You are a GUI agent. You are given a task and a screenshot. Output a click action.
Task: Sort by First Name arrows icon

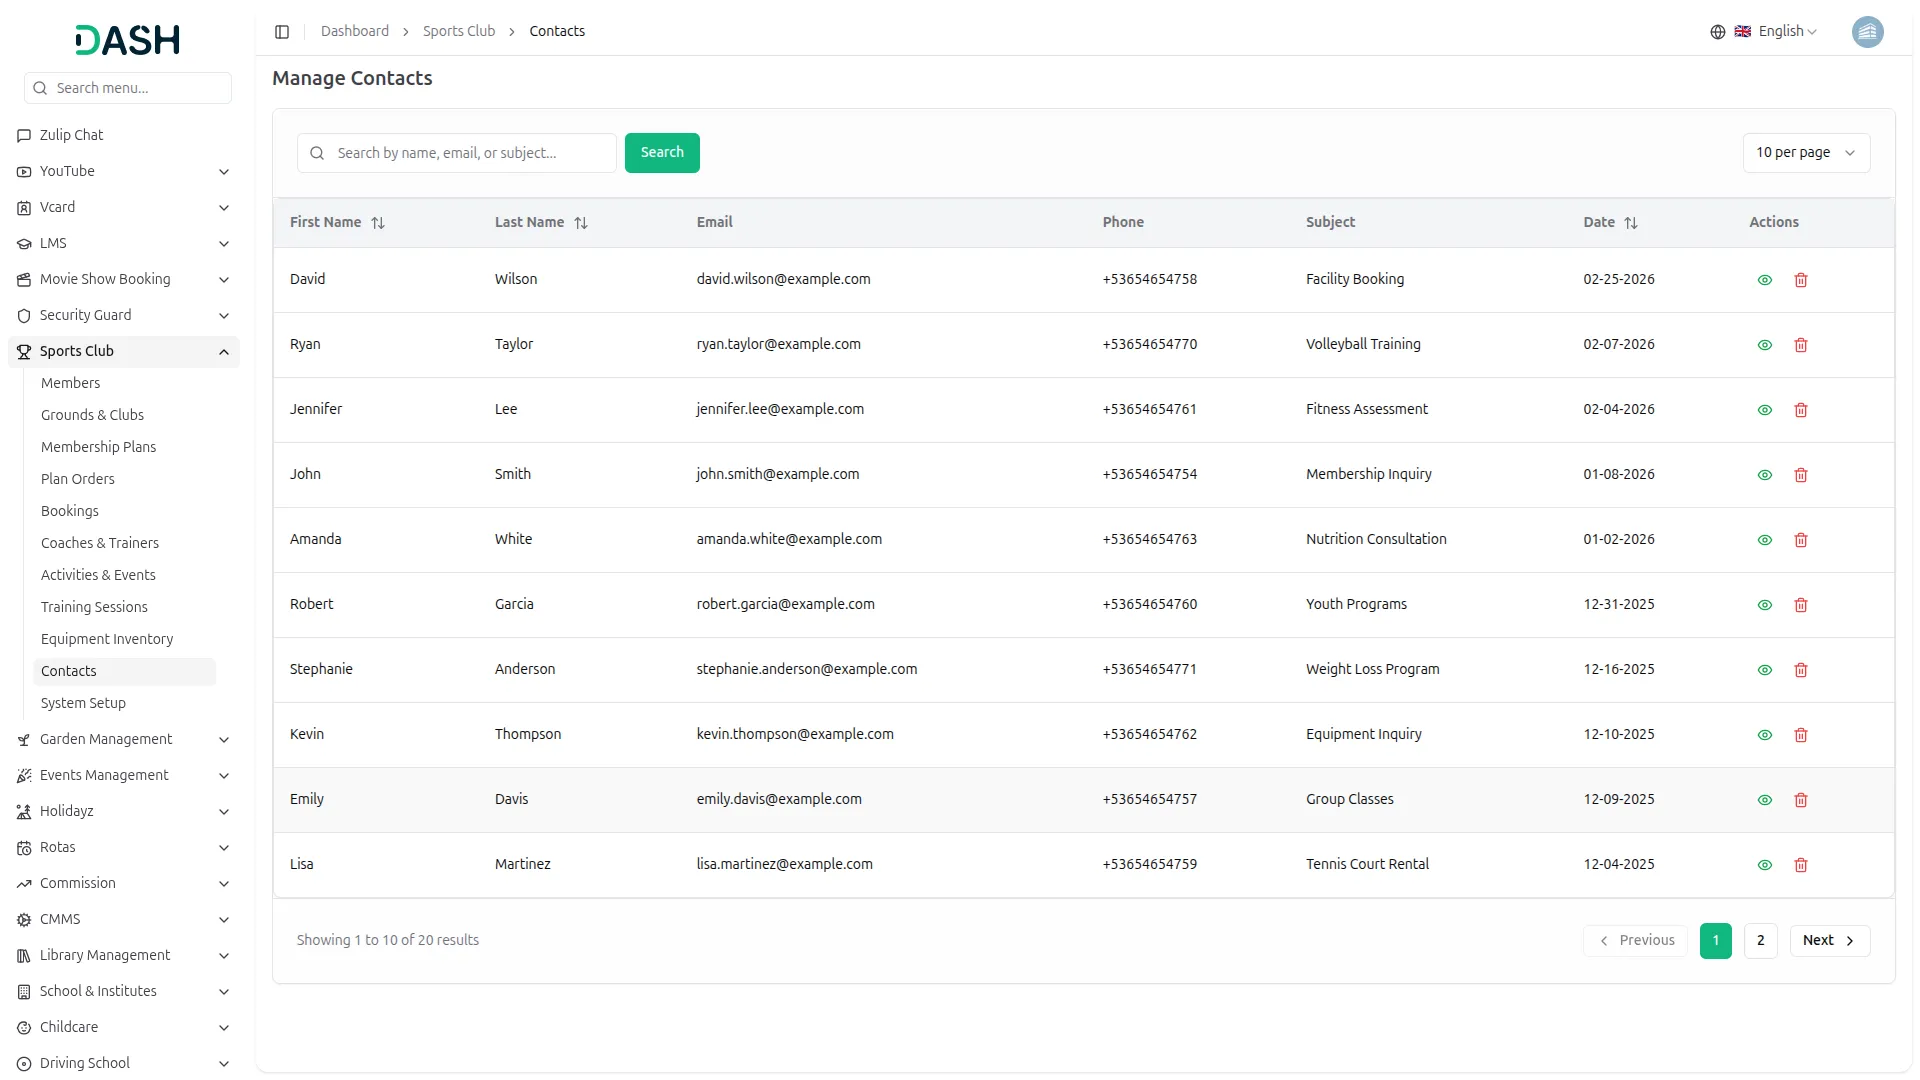point(378,223)
